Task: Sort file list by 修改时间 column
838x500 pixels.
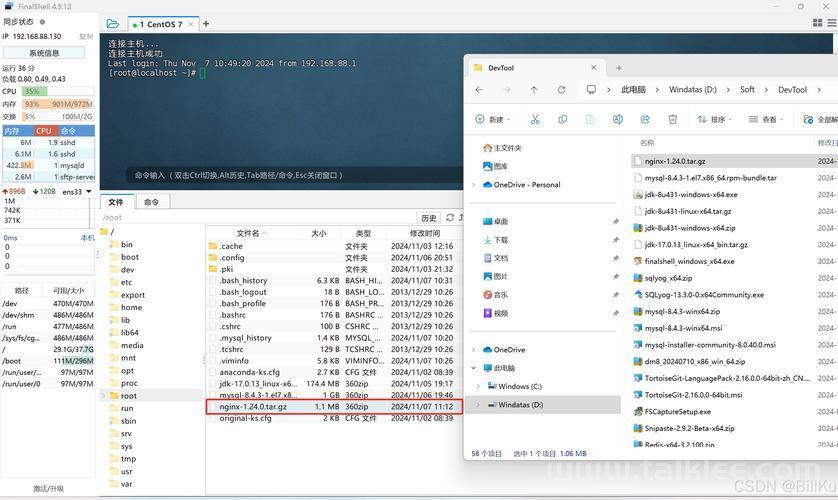Action: [425, 233]
